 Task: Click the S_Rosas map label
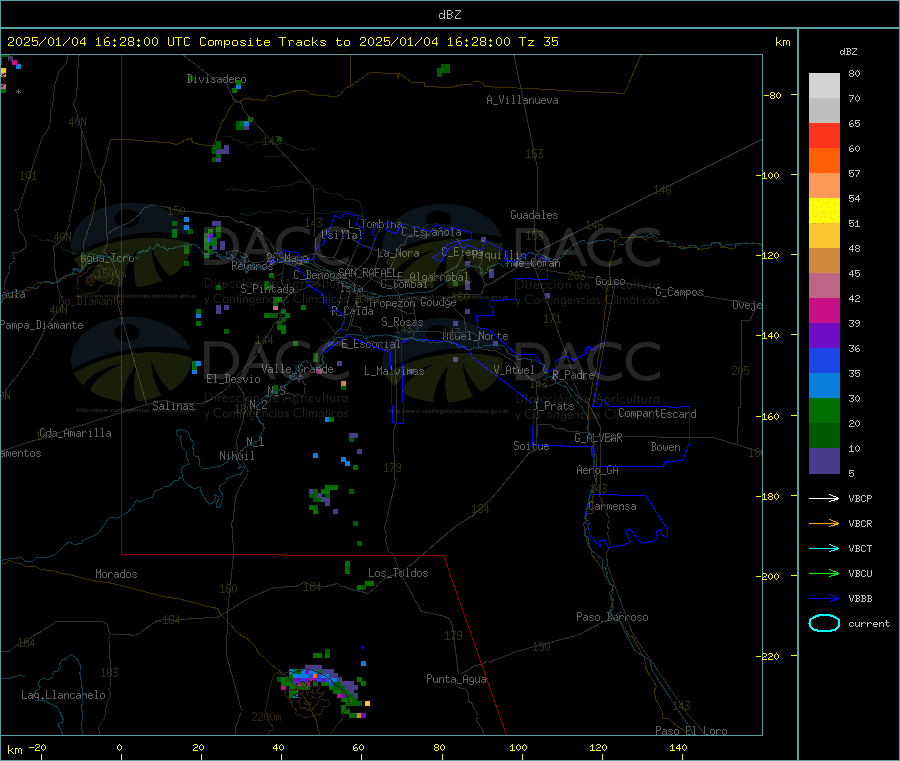click(402, 322)
